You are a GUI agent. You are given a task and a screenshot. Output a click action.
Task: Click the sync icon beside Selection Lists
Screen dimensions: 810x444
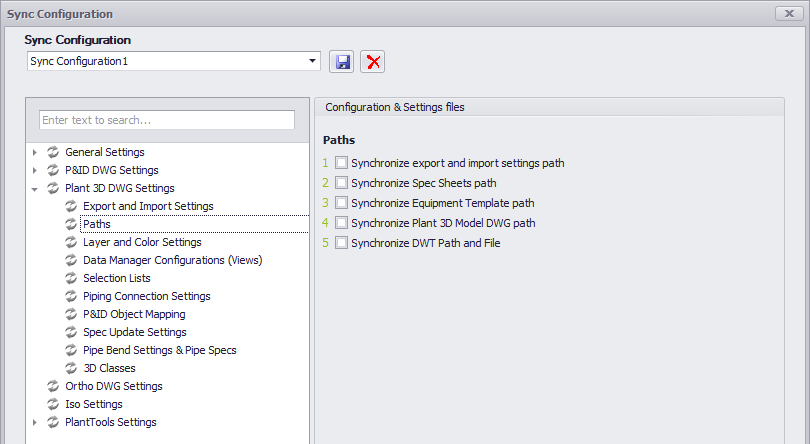[x=71, y=278]
